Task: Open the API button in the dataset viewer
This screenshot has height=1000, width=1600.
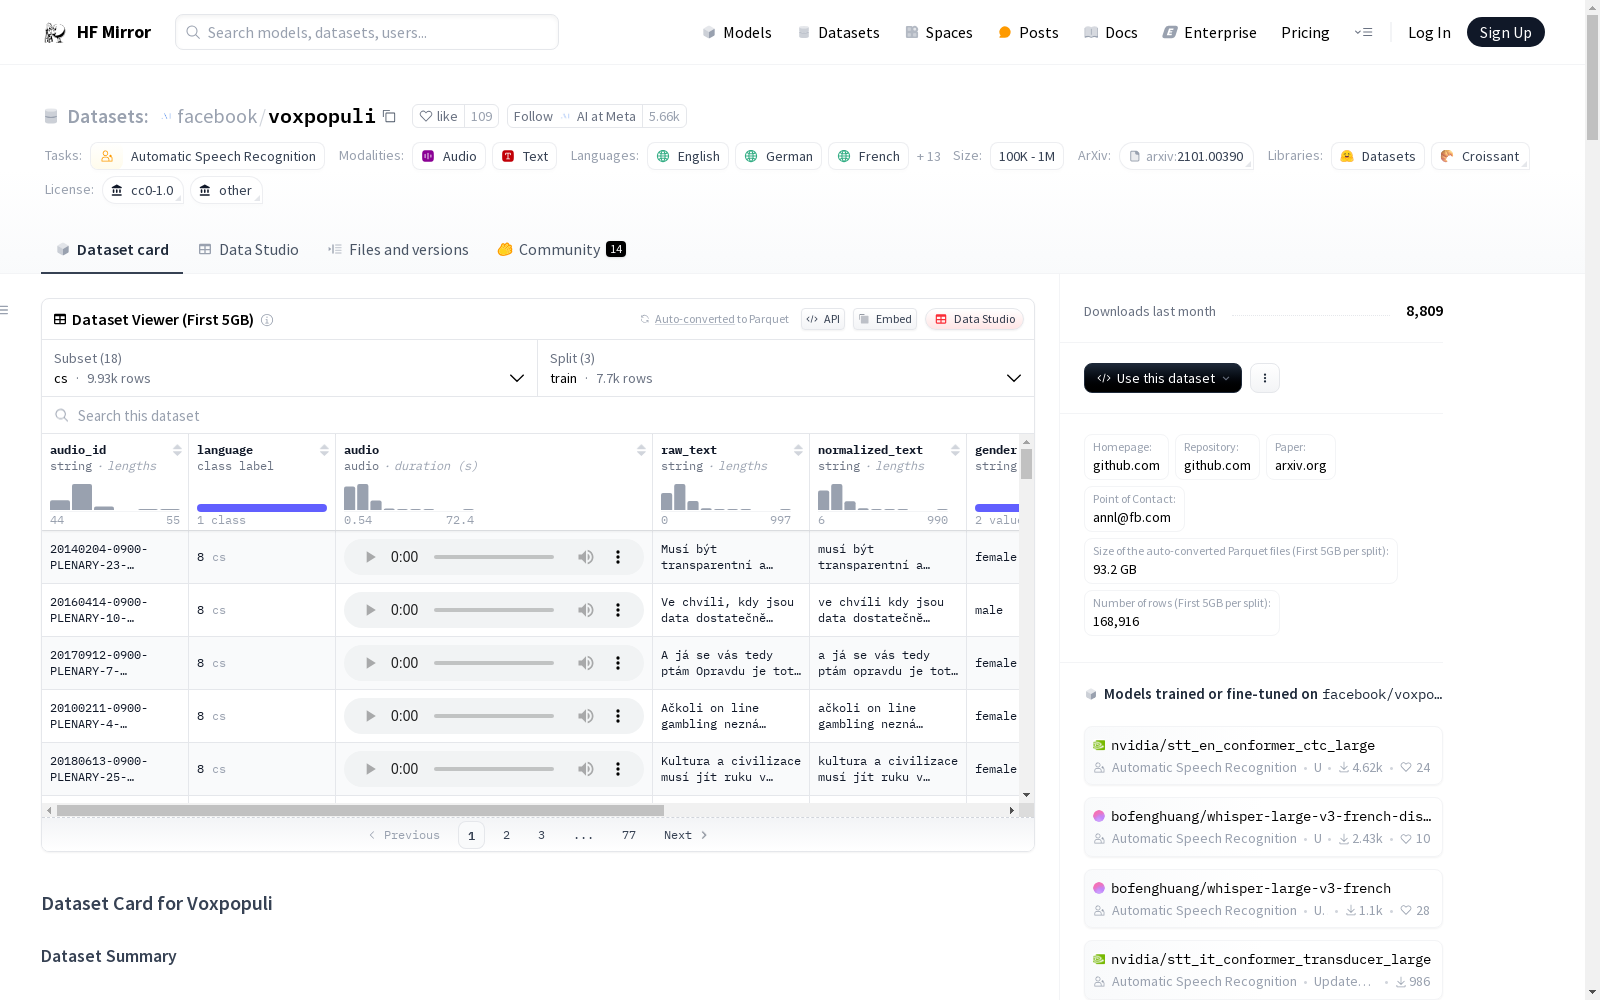Action: click(823, 319)
